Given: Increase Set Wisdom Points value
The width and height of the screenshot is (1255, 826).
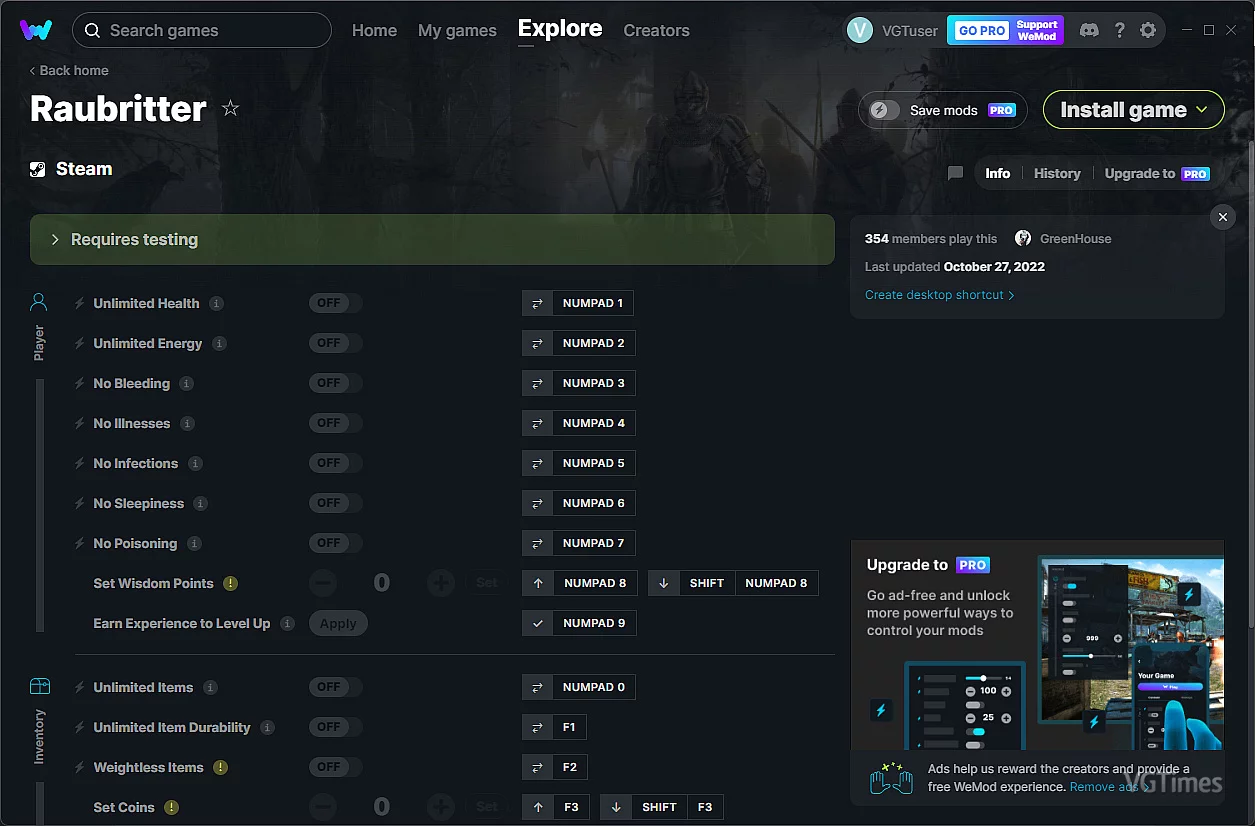Looking at the screenshot, I should click(x=440, y=583).
